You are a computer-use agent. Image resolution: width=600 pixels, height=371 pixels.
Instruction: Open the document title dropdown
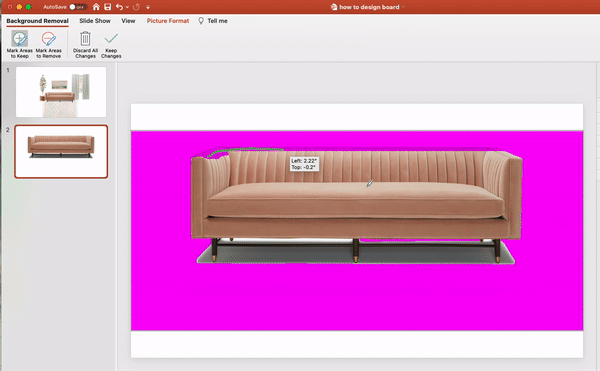tap(403, 7)
